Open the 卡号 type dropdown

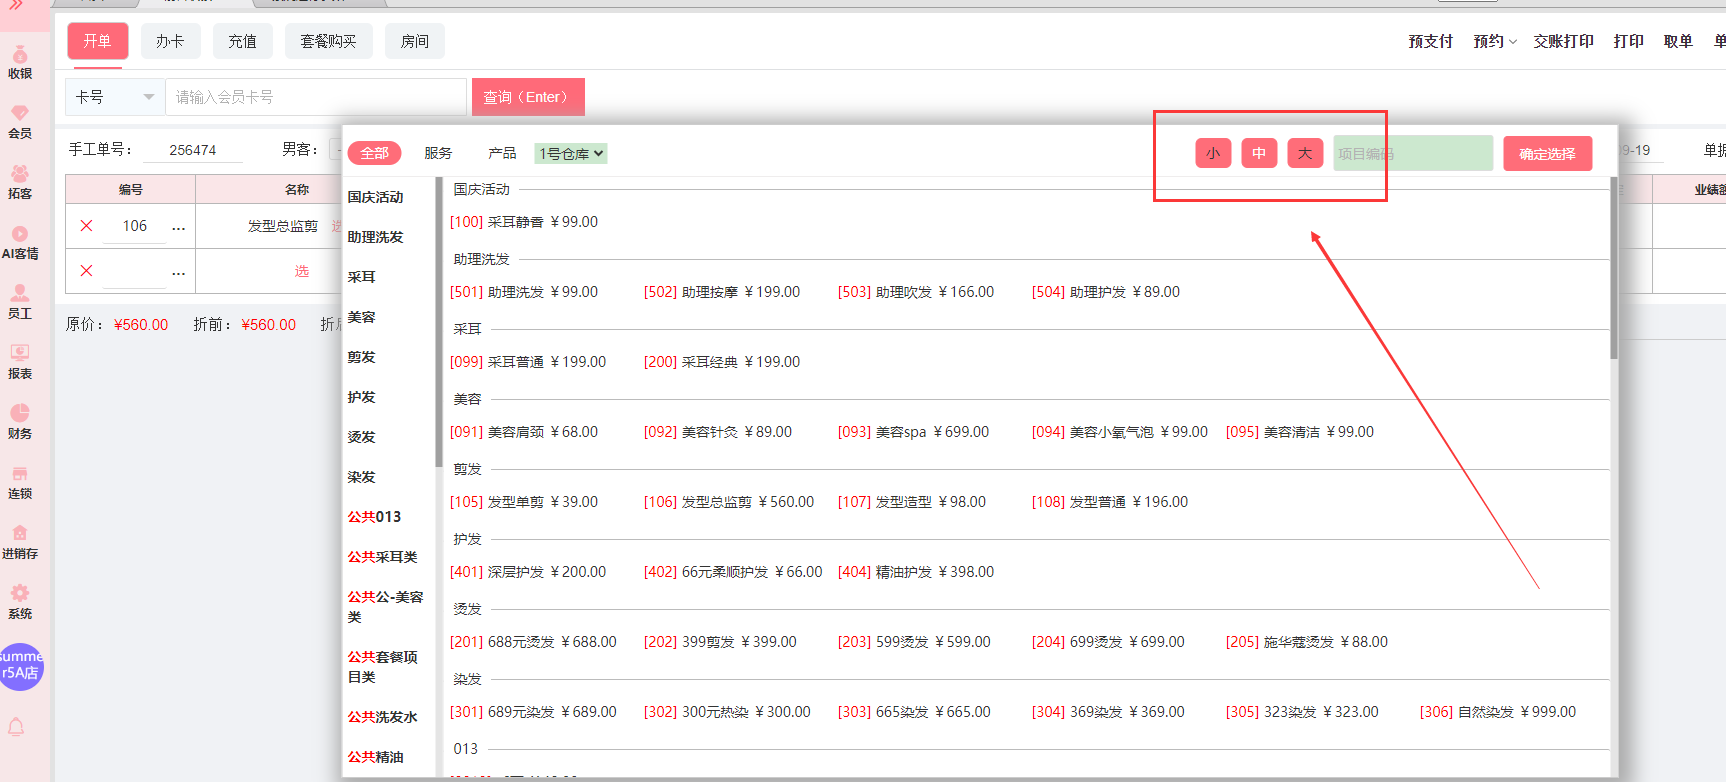115,97
